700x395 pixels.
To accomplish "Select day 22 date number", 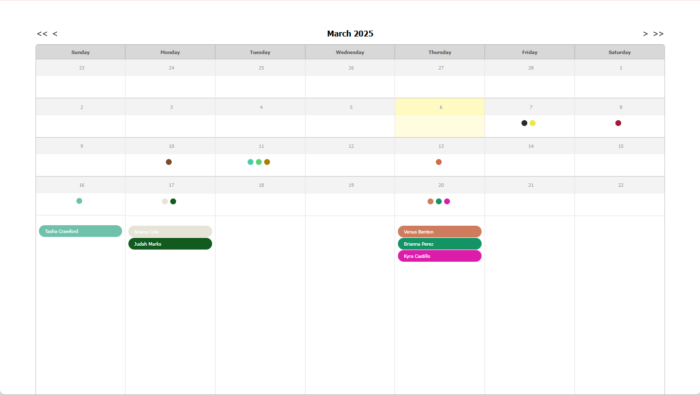I will point(621,185).
